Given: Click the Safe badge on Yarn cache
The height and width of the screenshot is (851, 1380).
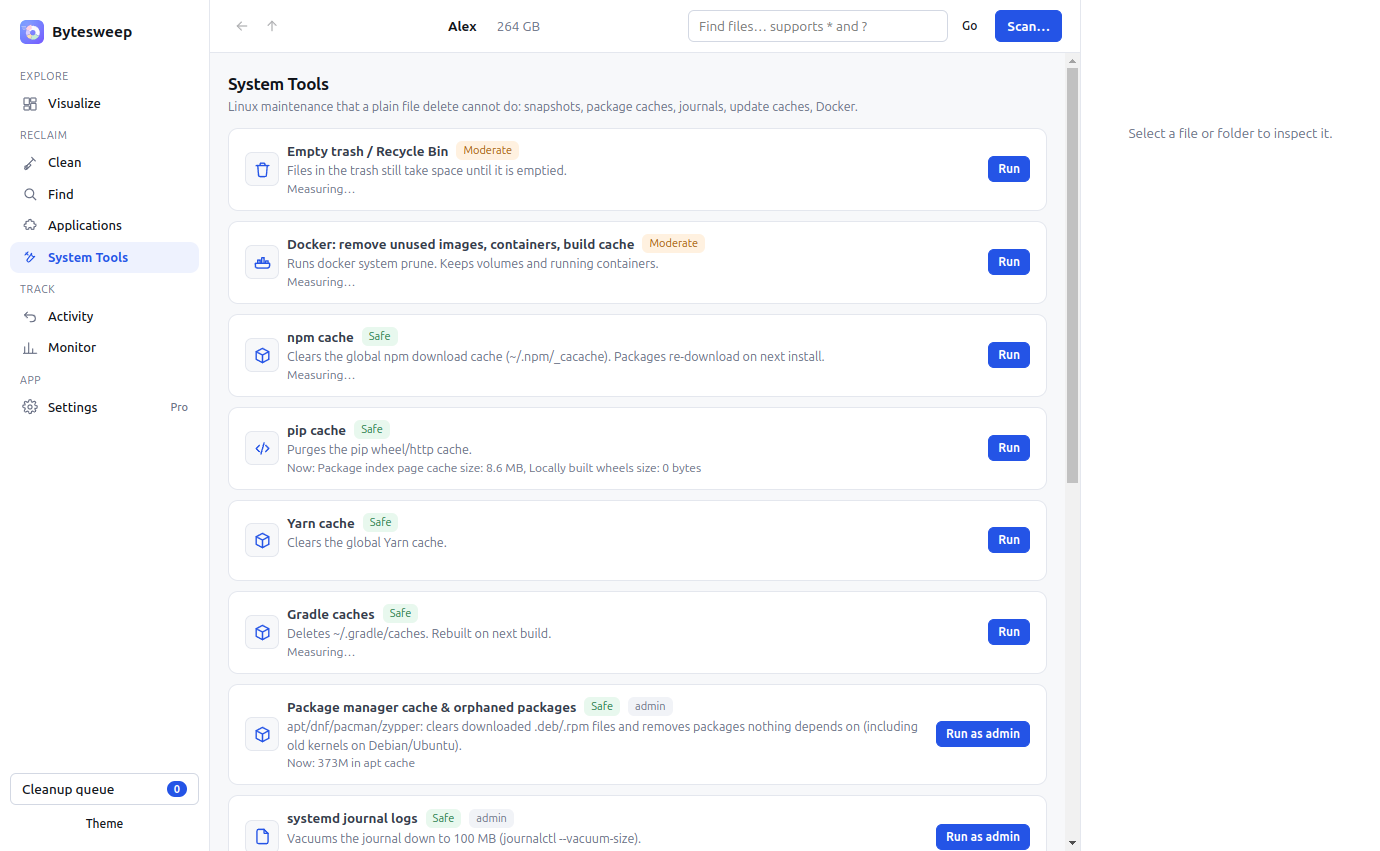Looking at the screenshot, I should click(x=380, y=522).
